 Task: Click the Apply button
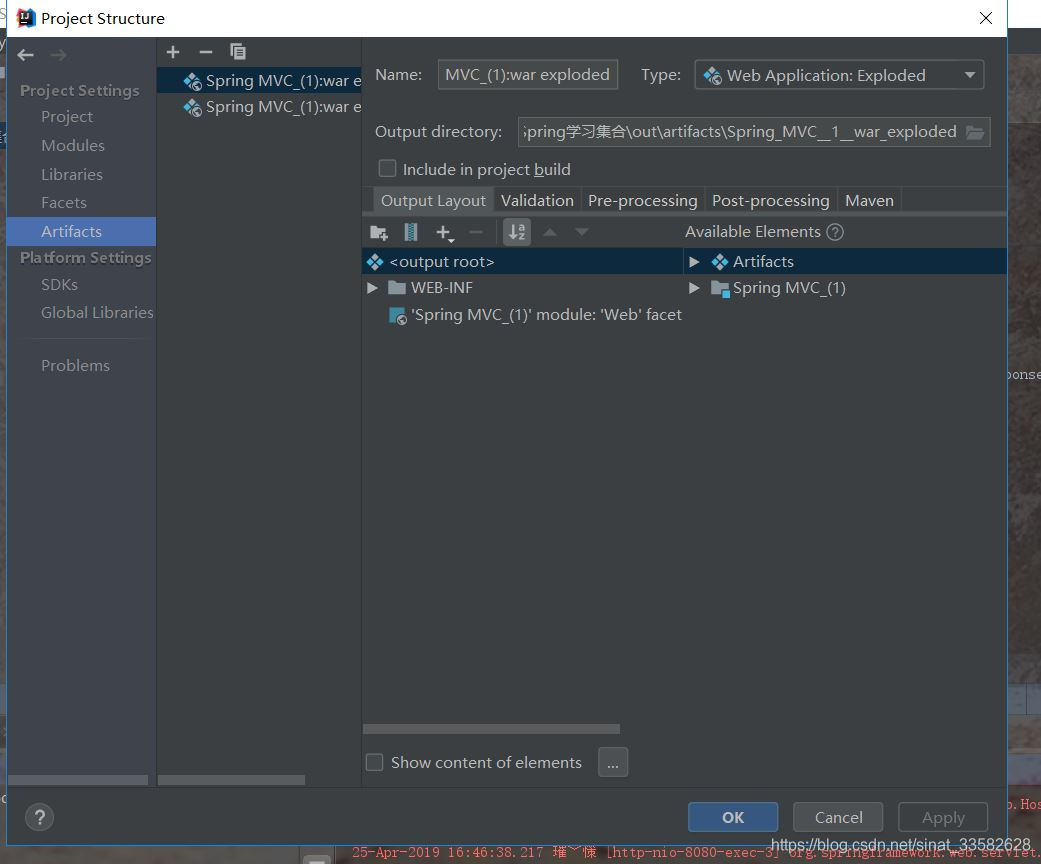tap(943, 817)
